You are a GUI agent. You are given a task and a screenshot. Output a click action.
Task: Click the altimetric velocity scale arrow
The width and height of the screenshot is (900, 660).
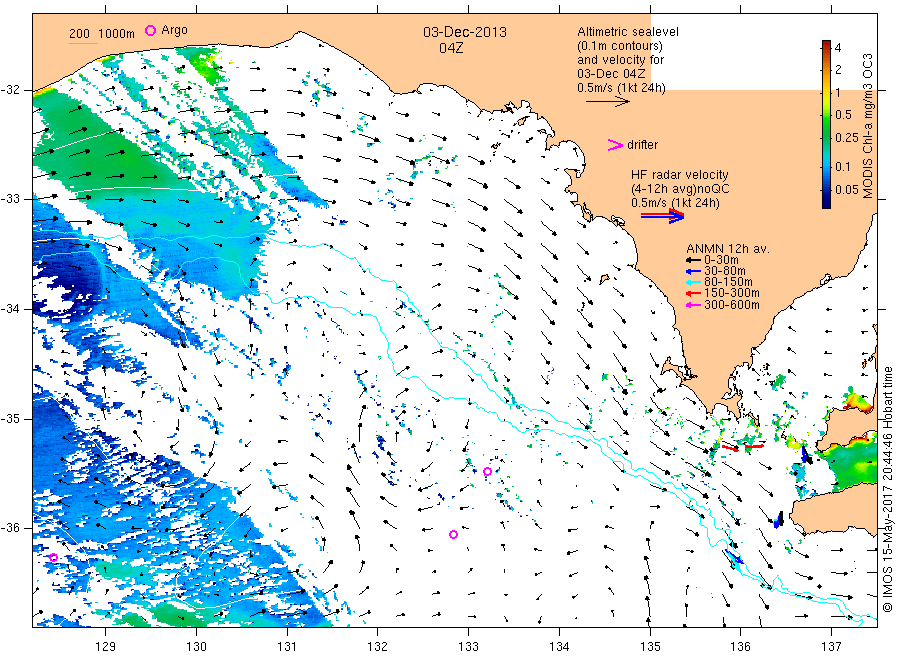[x=608, y=102]
